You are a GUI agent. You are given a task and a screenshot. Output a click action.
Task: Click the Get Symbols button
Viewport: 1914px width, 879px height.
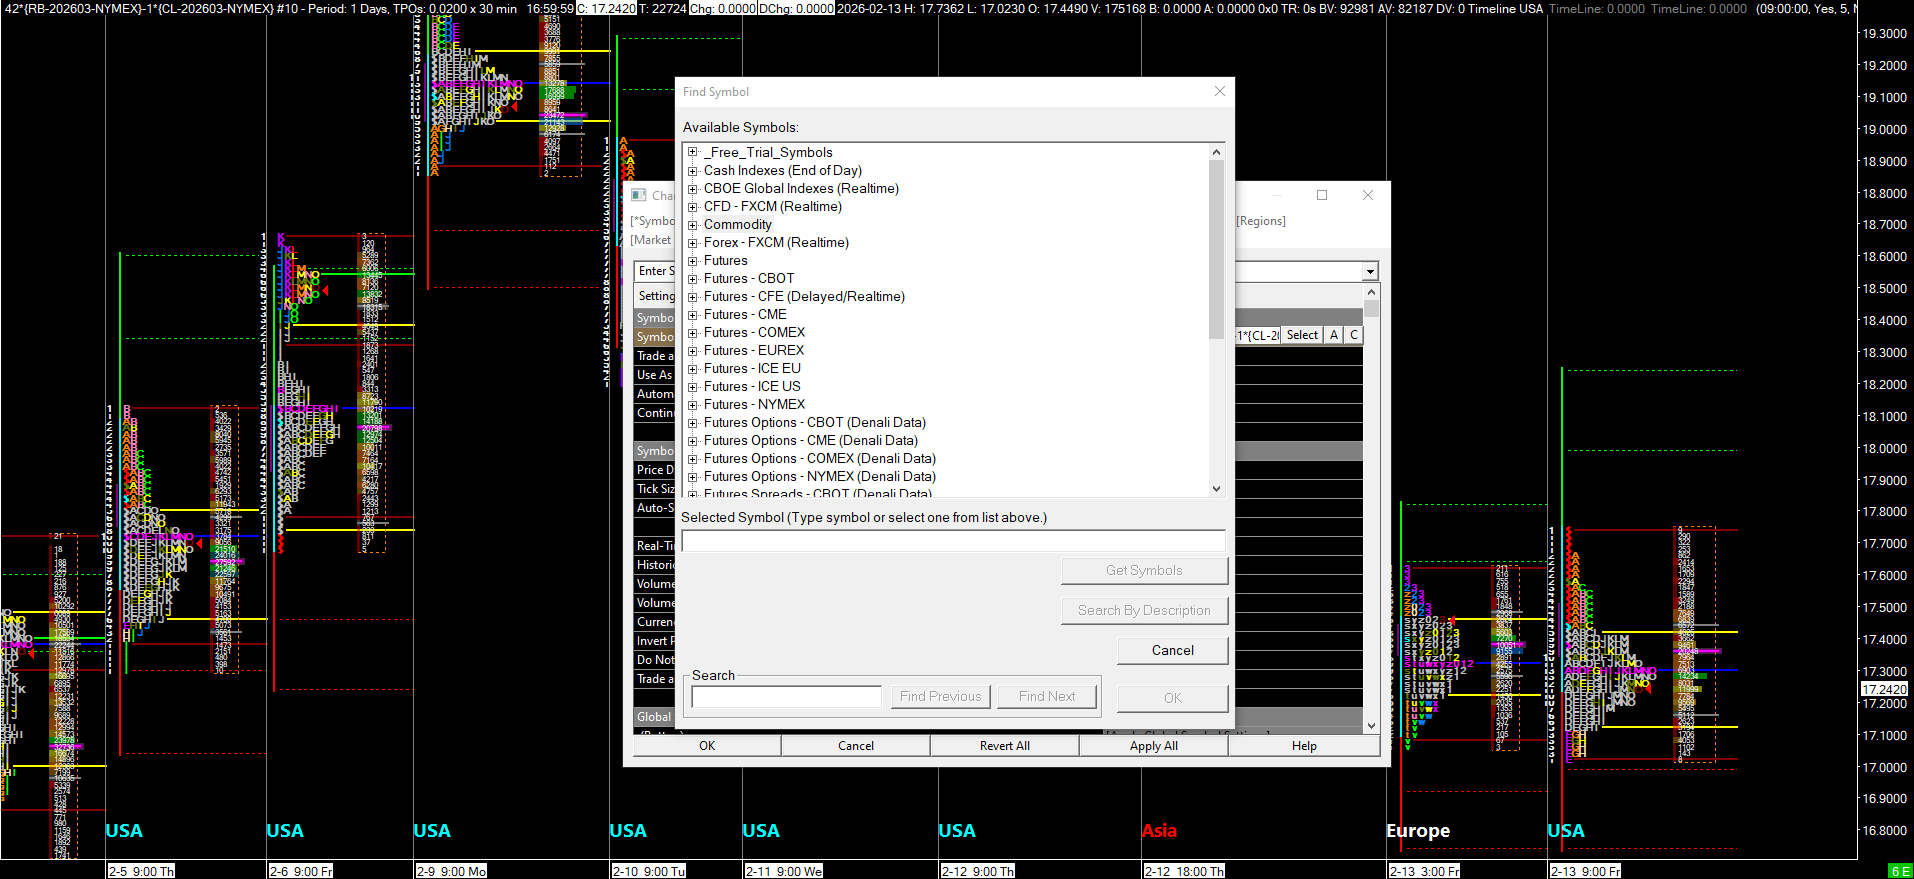pyautogui.click(x=1144, y=570)
